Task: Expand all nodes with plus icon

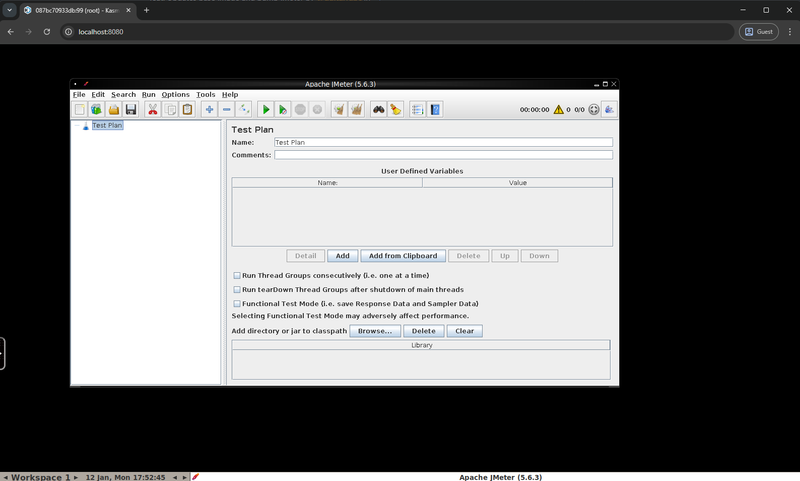Action: (209, 109)
